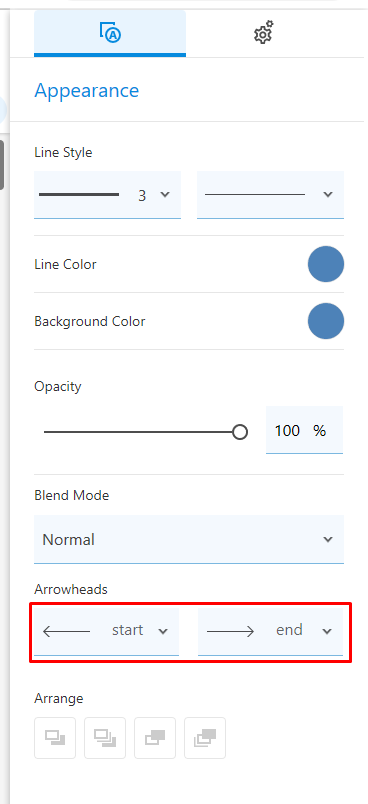Click the second Arrange icon with three stacked outlines

[x=105, y=738]
